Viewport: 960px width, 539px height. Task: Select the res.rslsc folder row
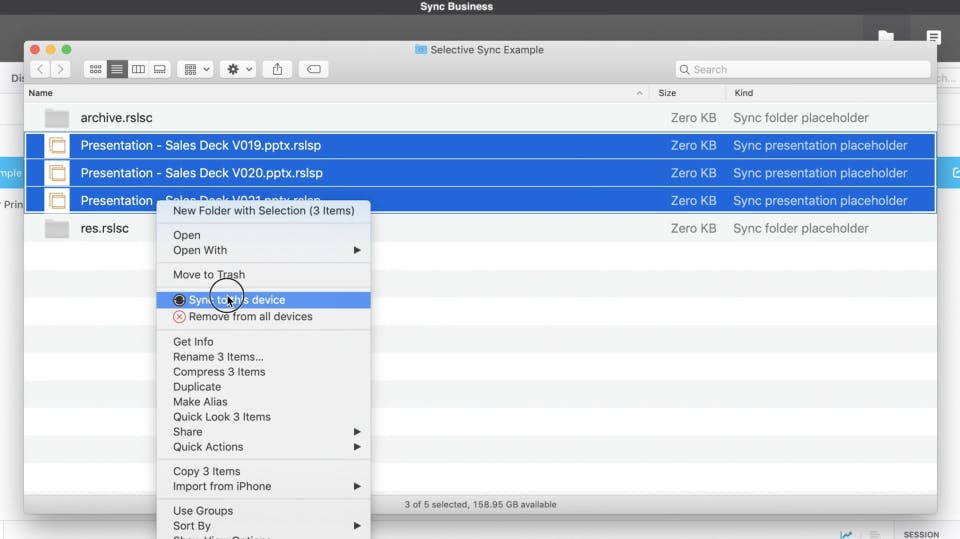[480, 228]
